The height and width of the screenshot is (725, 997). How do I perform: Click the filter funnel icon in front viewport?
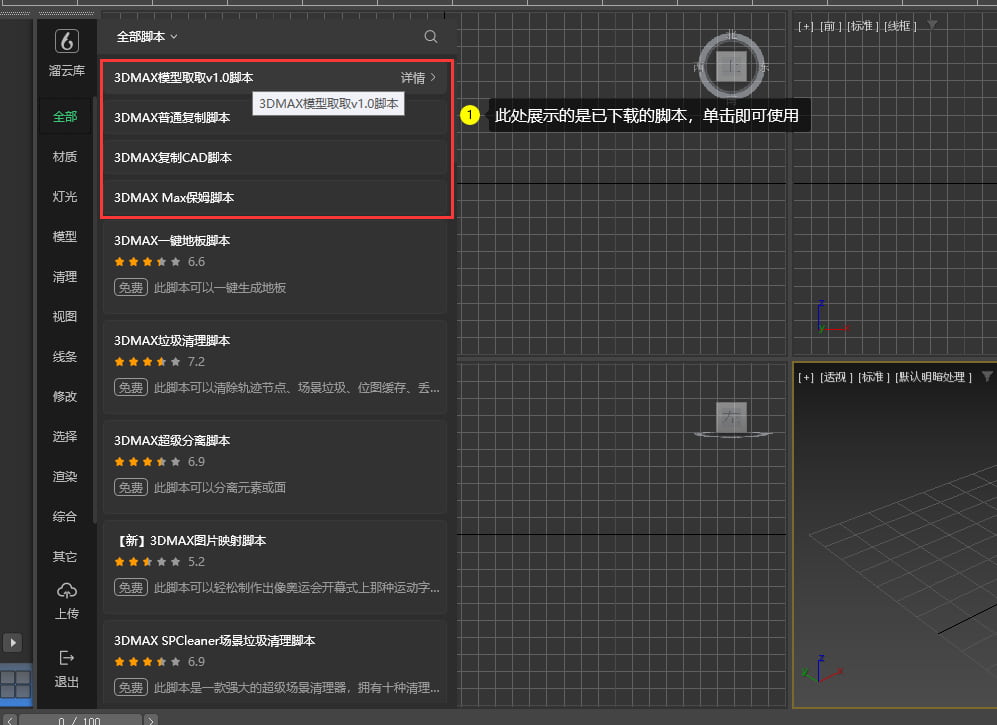932,25
